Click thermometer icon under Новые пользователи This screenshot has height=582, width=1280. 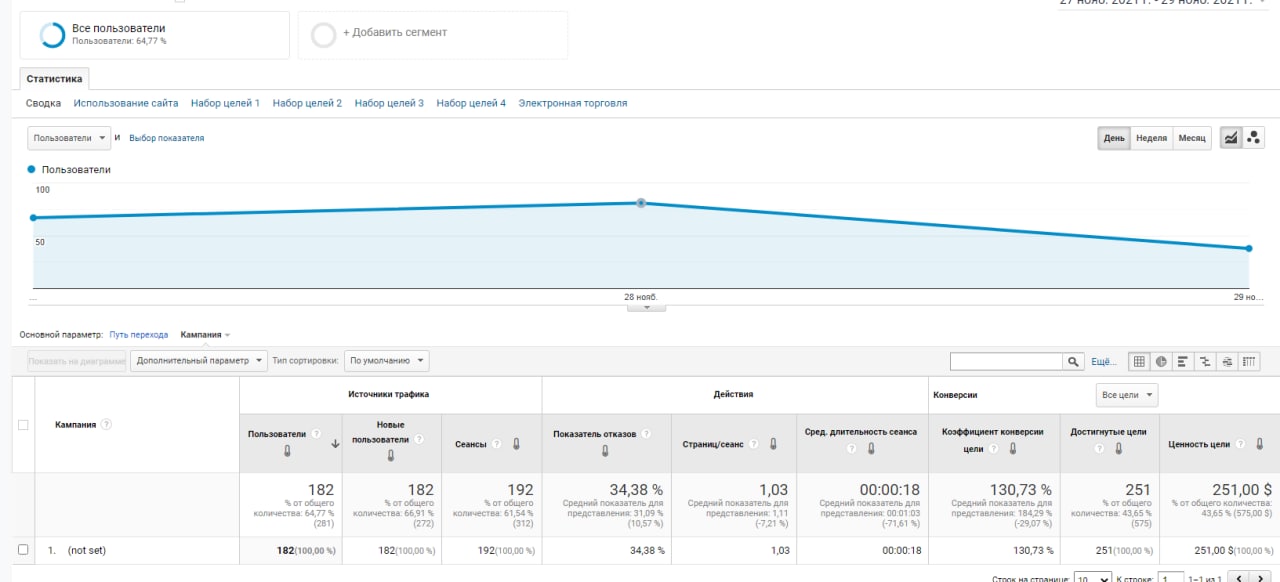(x=390, y=455)
